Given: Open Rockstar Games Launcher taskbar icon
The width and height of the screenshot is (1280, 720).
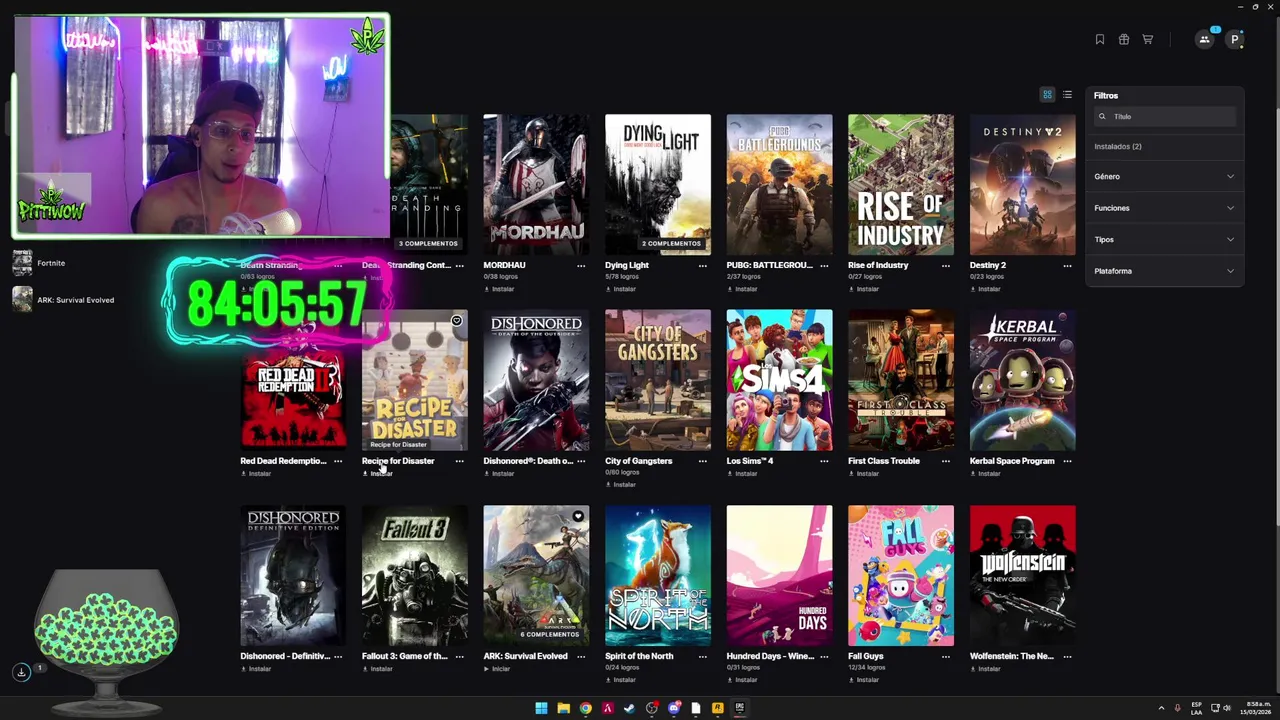Looking at the screenshot, I should point(717,708).
